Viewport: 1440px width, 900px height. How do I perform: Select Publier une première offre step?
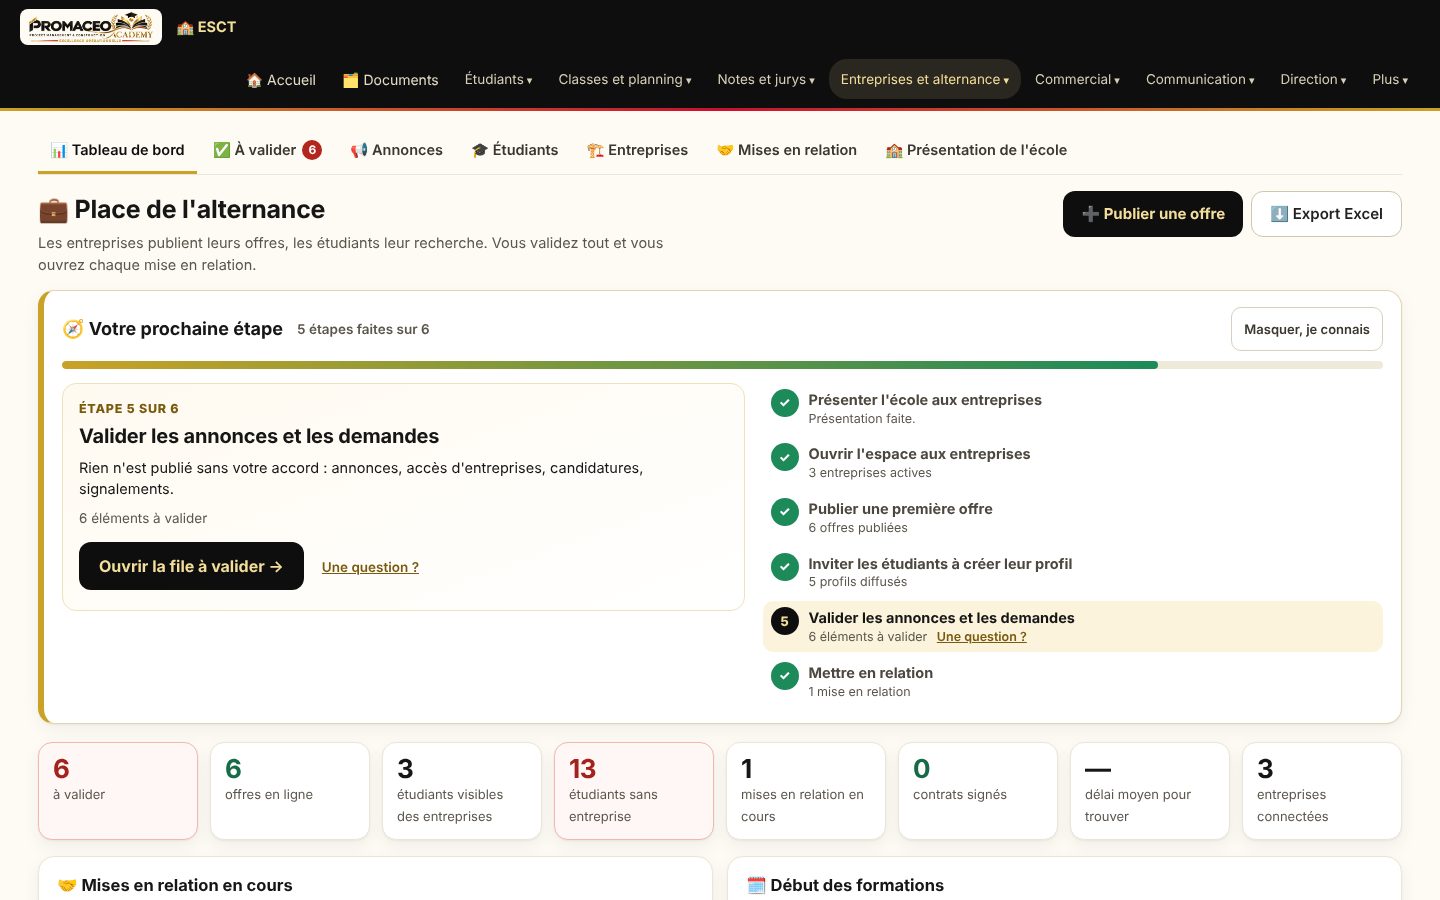1073,517
